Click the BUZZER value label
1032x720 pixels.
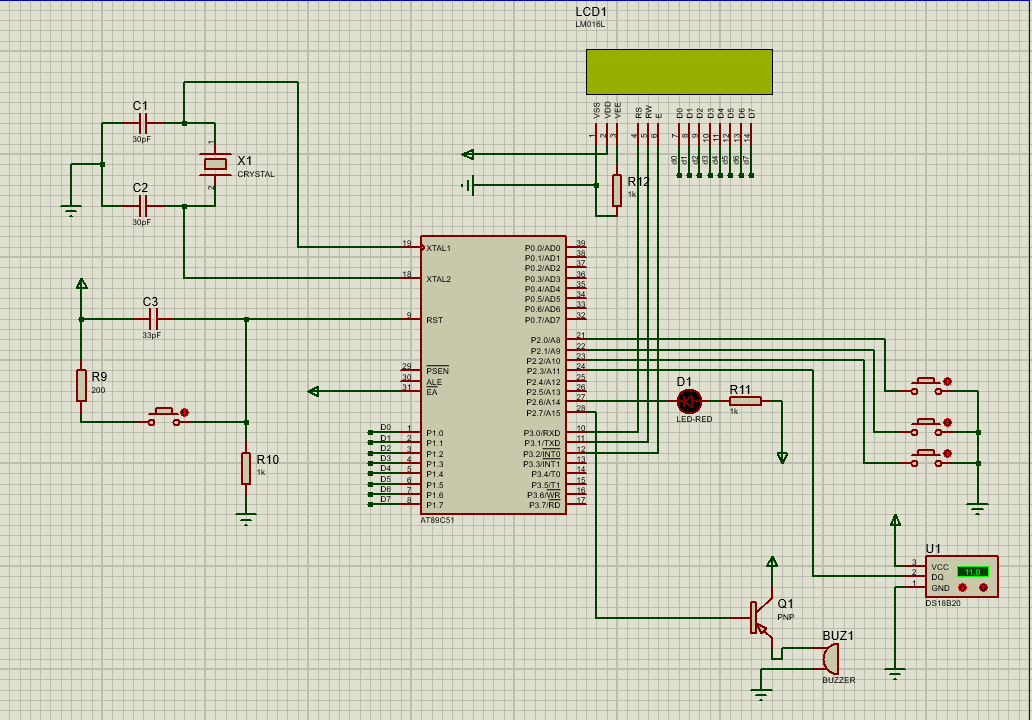[838, 680]
